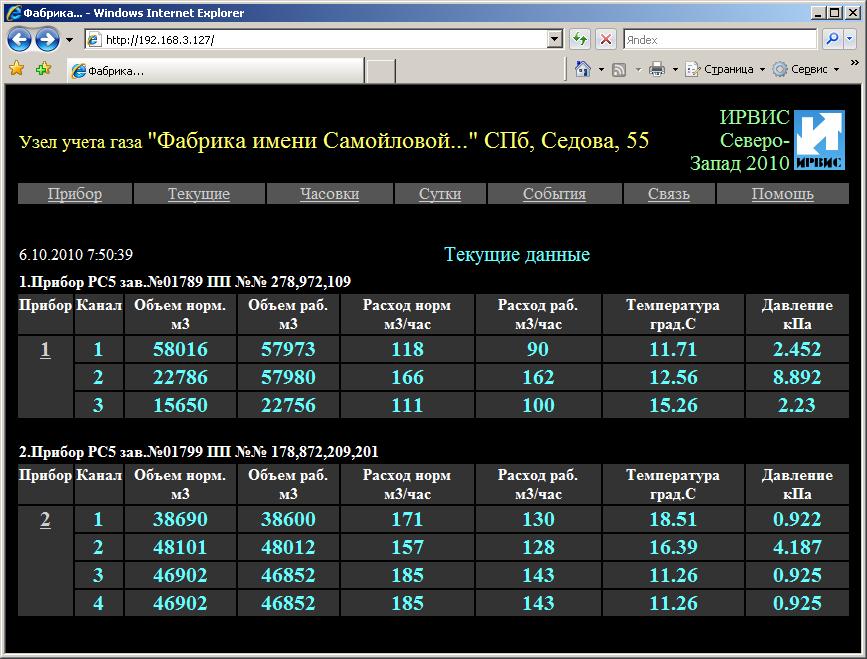Open the Текущие navigation link
Image resolution: width=867 pixels, height=659 pixels.
pos(199,194)
